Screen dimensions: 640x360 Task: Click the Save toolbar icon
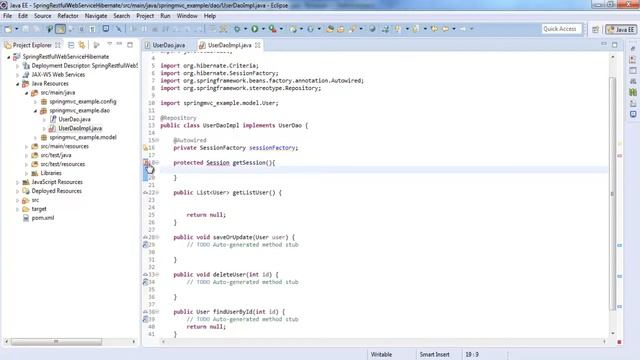point(25,29)
